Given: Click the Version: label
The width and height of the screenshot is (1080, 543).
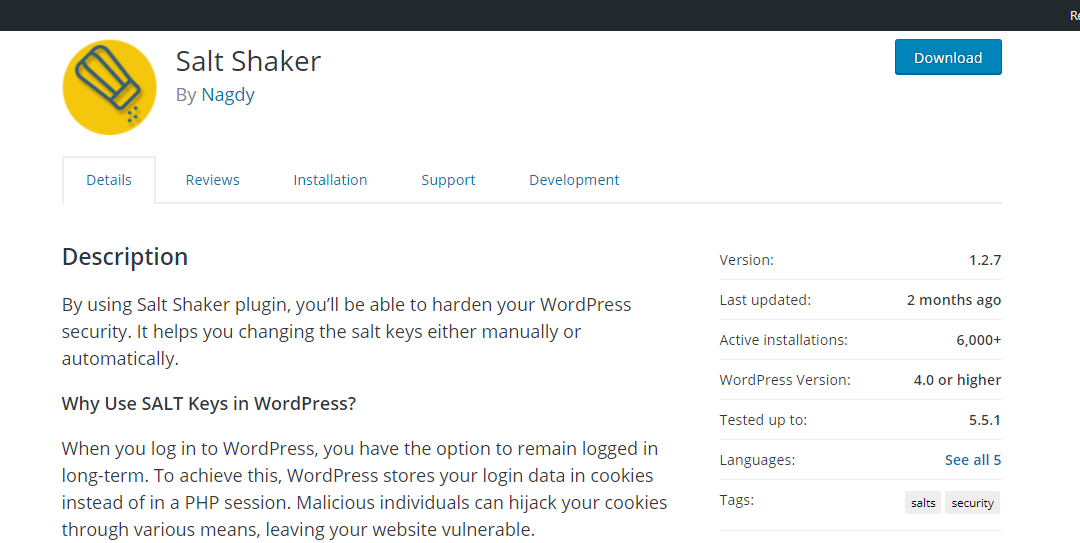Looking at the screenshot, I should click(747, 260).
